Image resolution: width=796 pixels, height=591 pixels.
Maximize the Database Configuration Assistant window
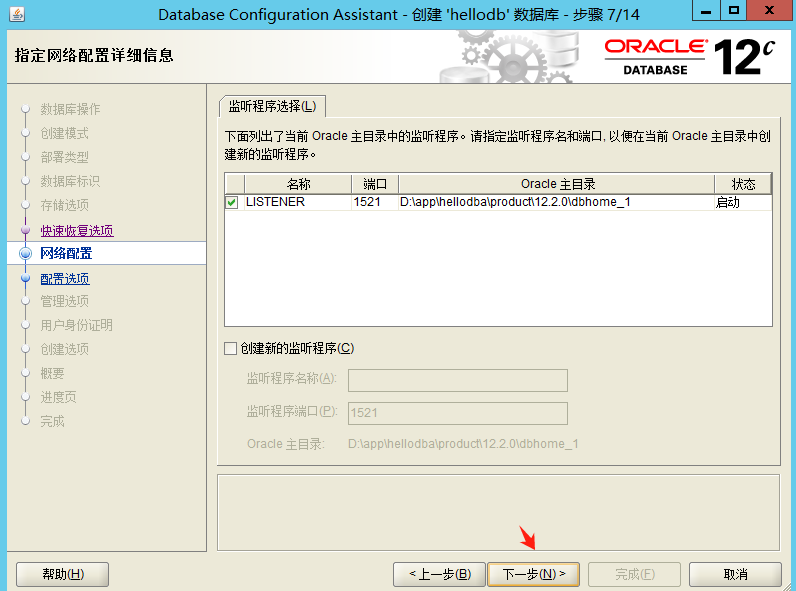coord(734,10)
